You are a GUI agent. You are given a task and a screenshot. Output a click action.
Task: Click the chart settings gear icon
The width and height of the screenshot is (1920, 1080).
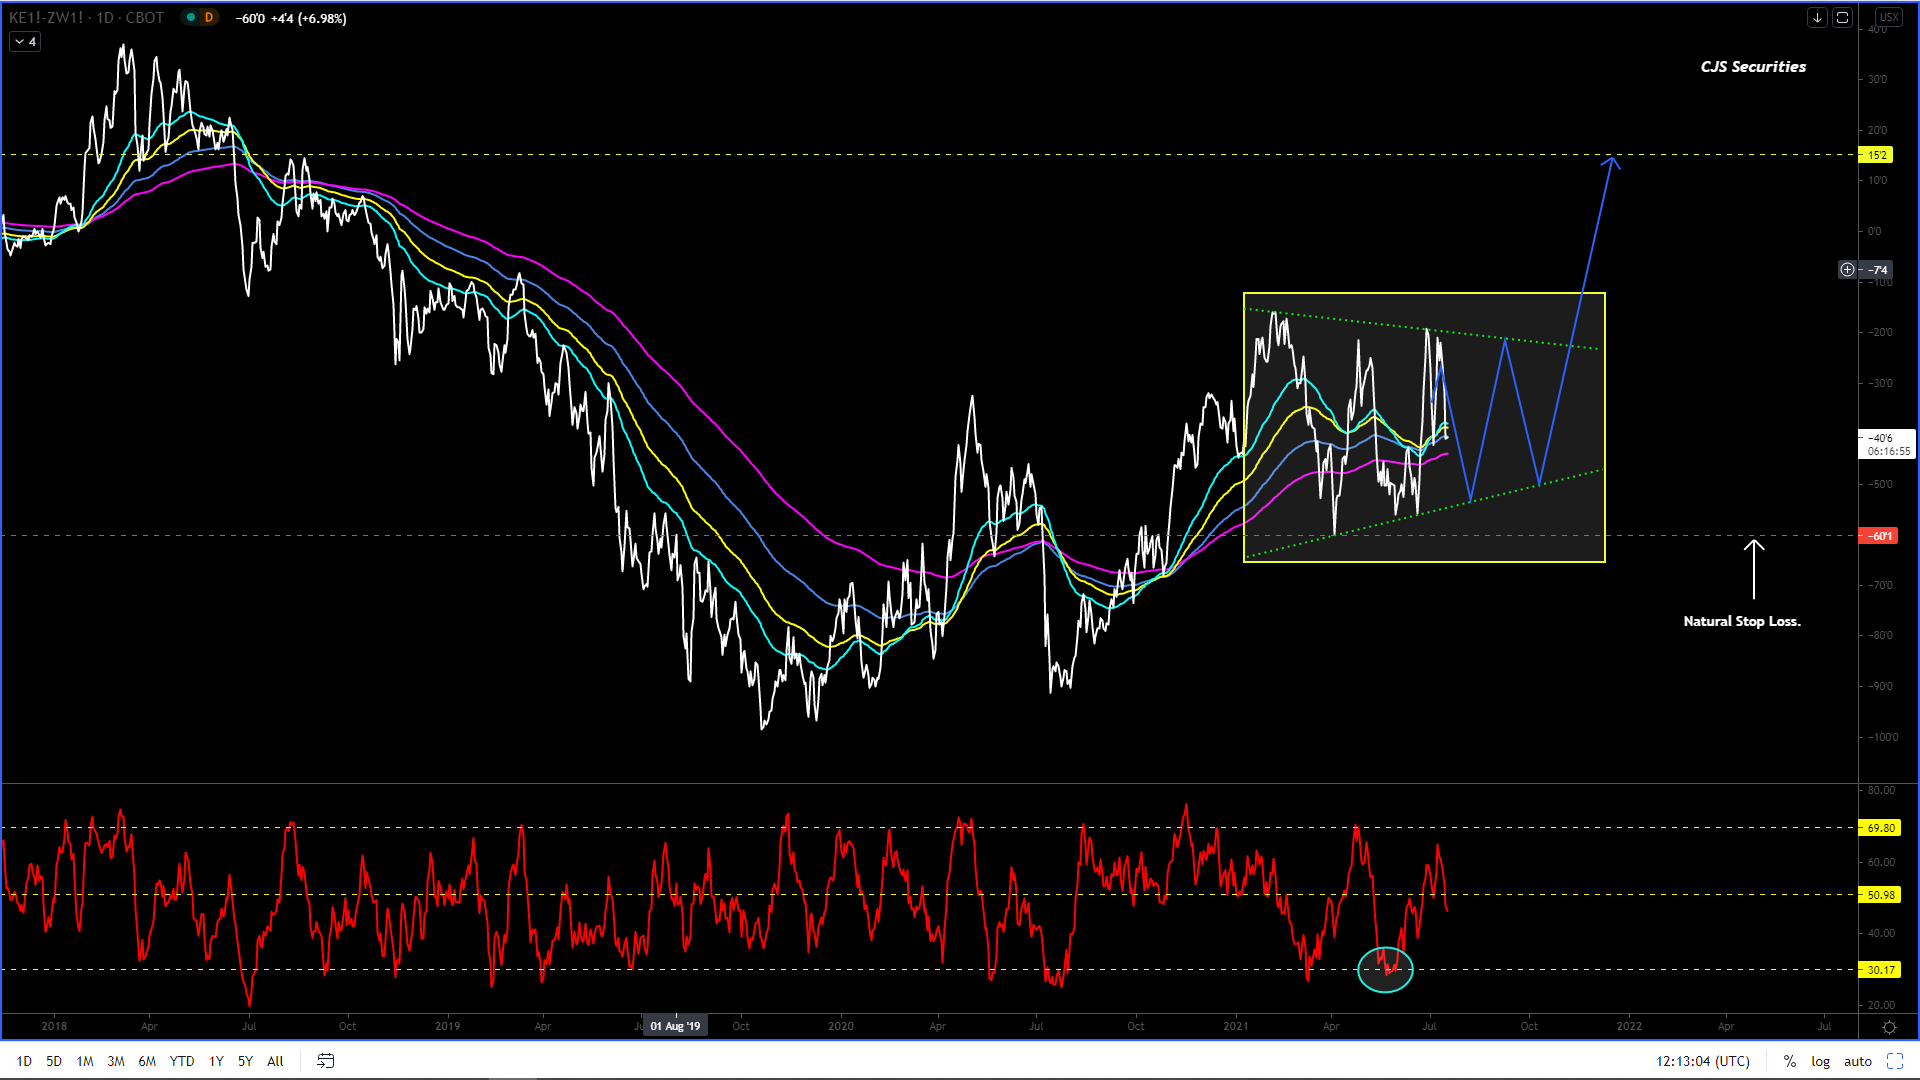point(1889,1027)
